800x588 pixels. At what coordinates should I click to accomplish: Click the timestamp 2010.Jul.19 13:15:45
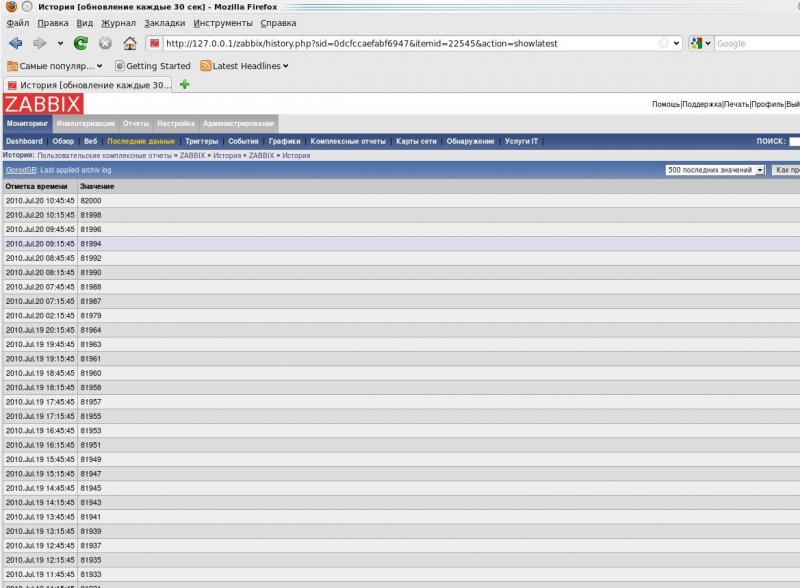(x=40, y=531)
